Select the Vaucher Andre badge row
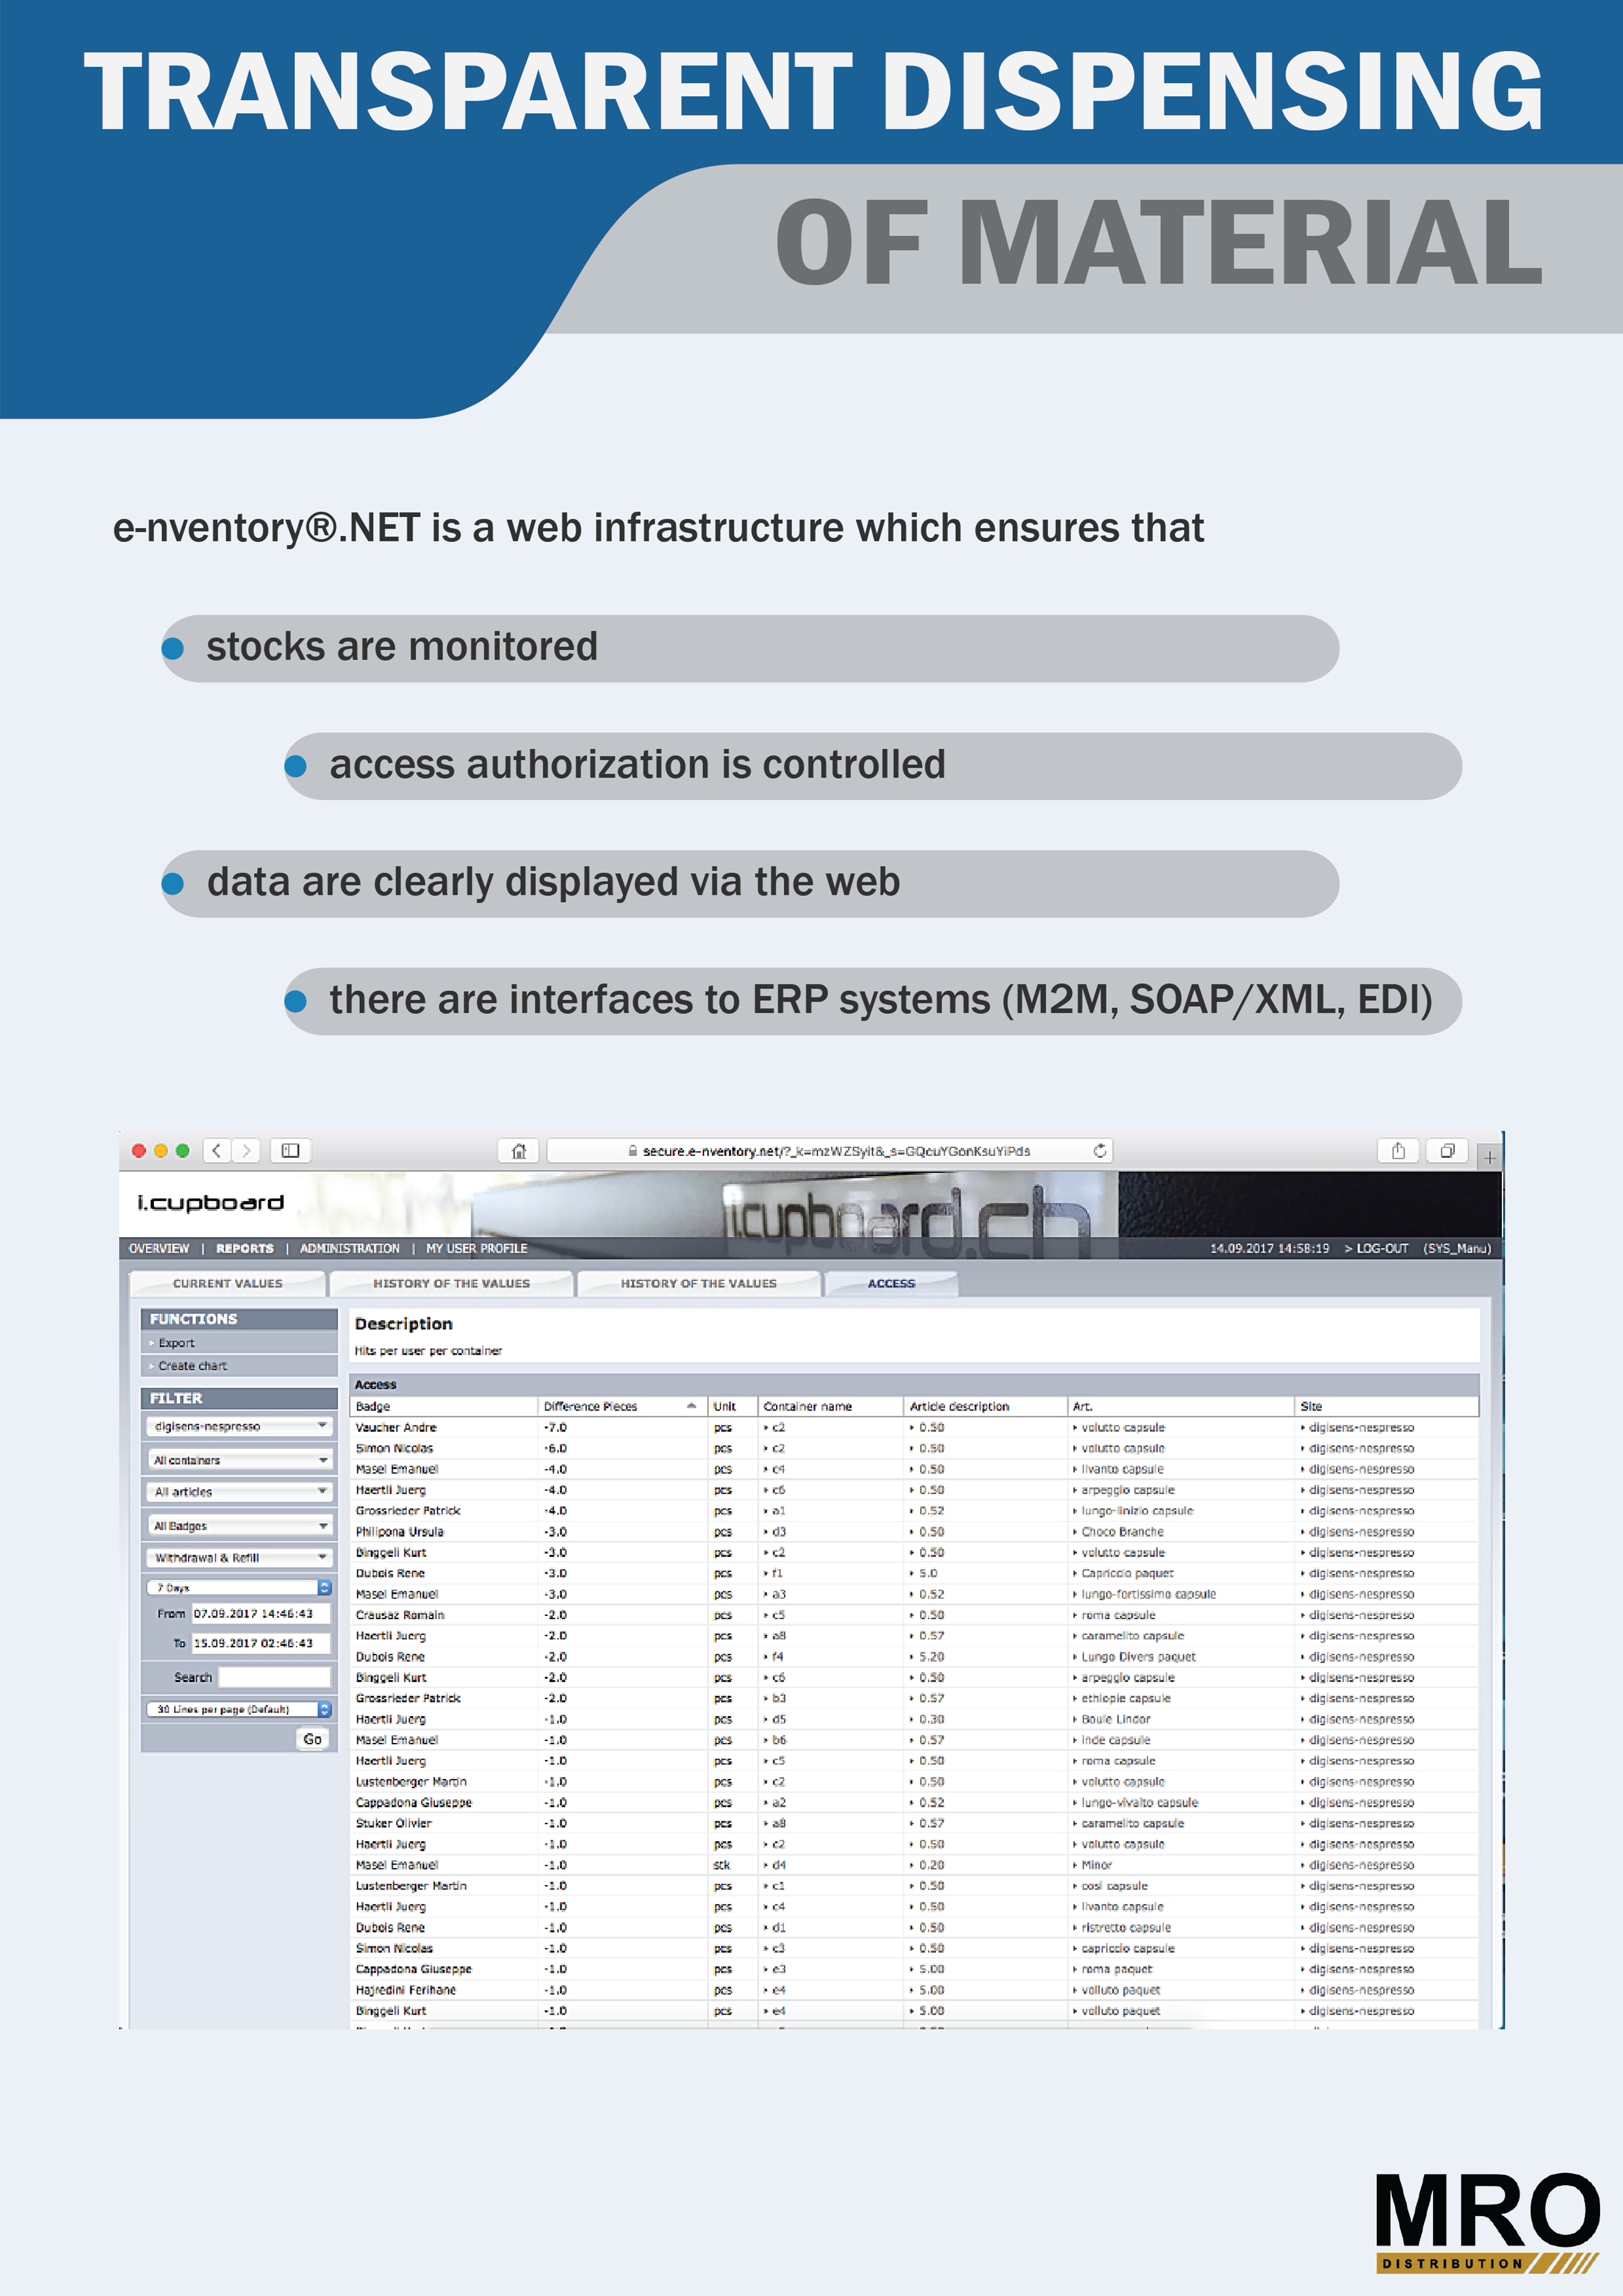Image resolution: width=1623 pixels, height=2296 pixels. click(915, 1428)
